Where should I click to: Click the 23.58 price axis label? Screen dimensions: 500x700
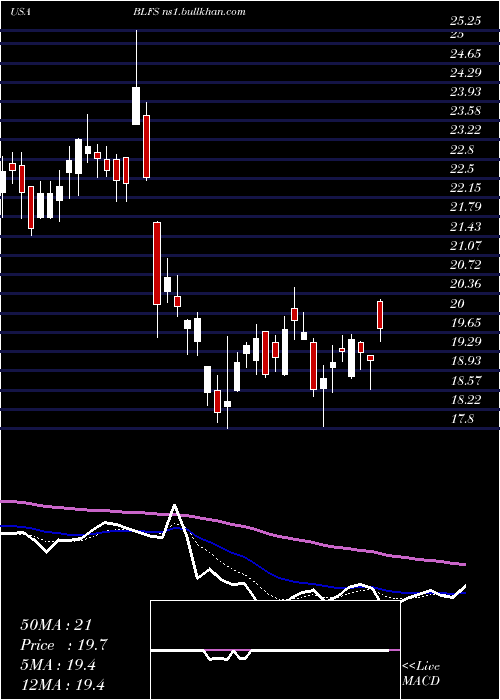(466, 111)
